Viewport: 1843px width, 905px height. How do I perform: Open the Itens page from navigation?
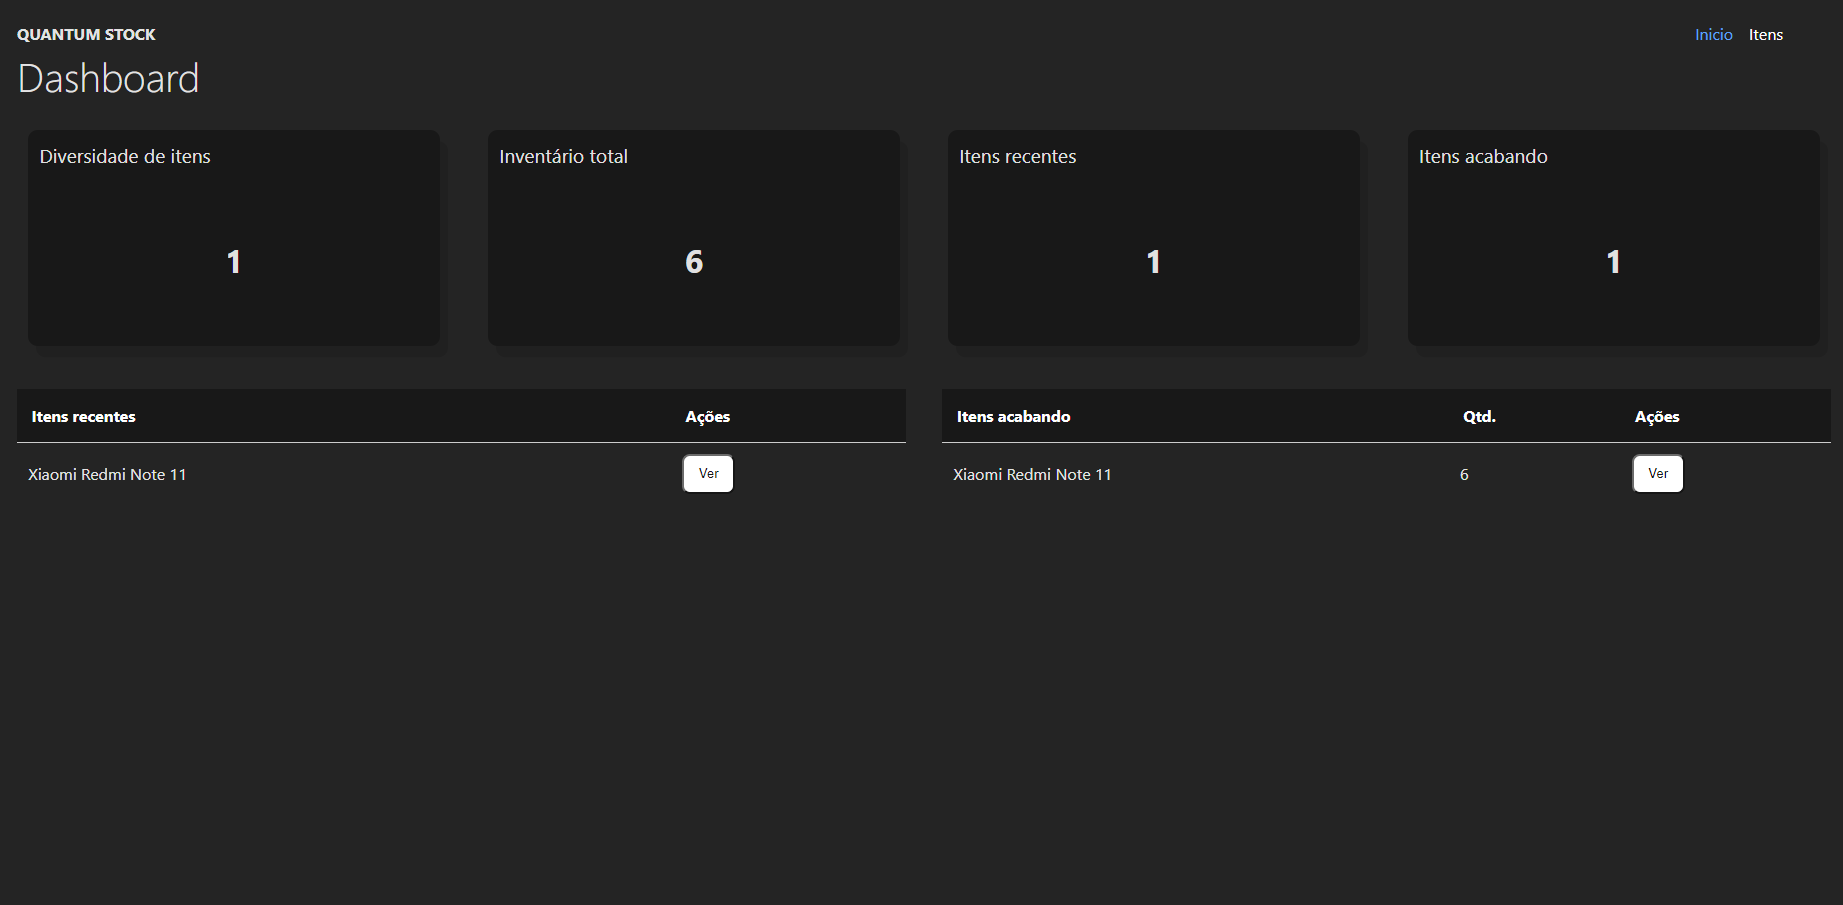(x=1766, y=34)
